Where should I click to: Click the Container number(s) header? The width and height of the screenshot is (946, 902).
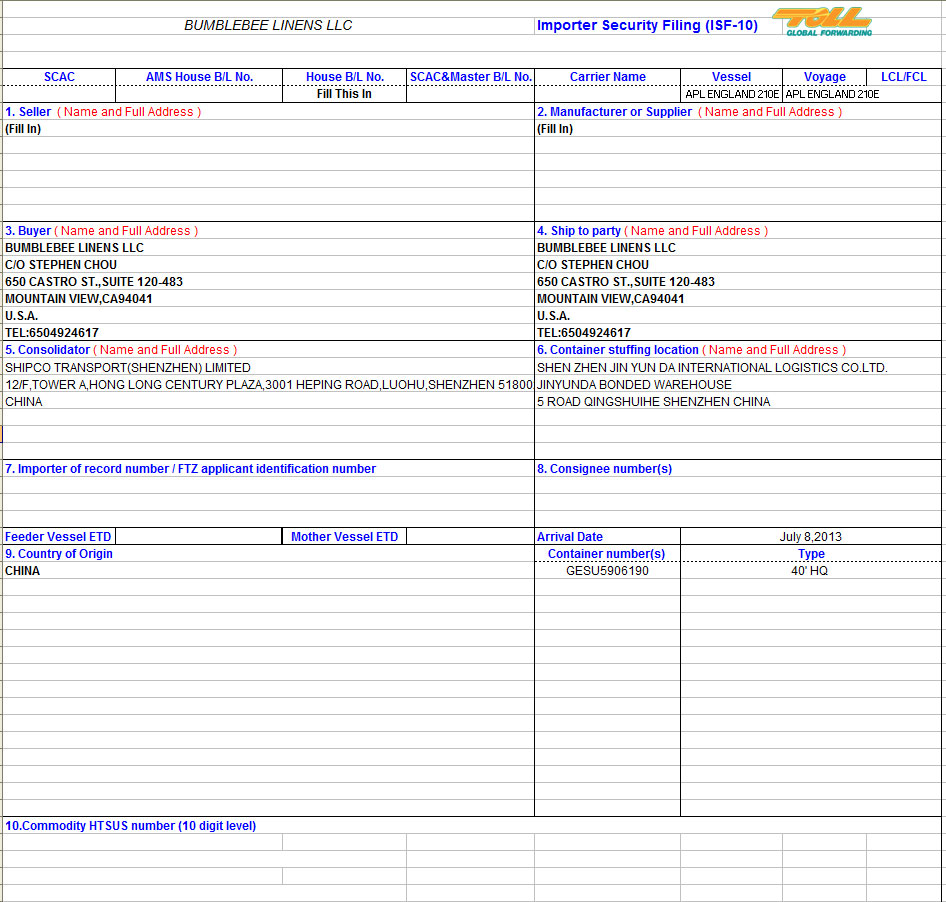(606, 553)
